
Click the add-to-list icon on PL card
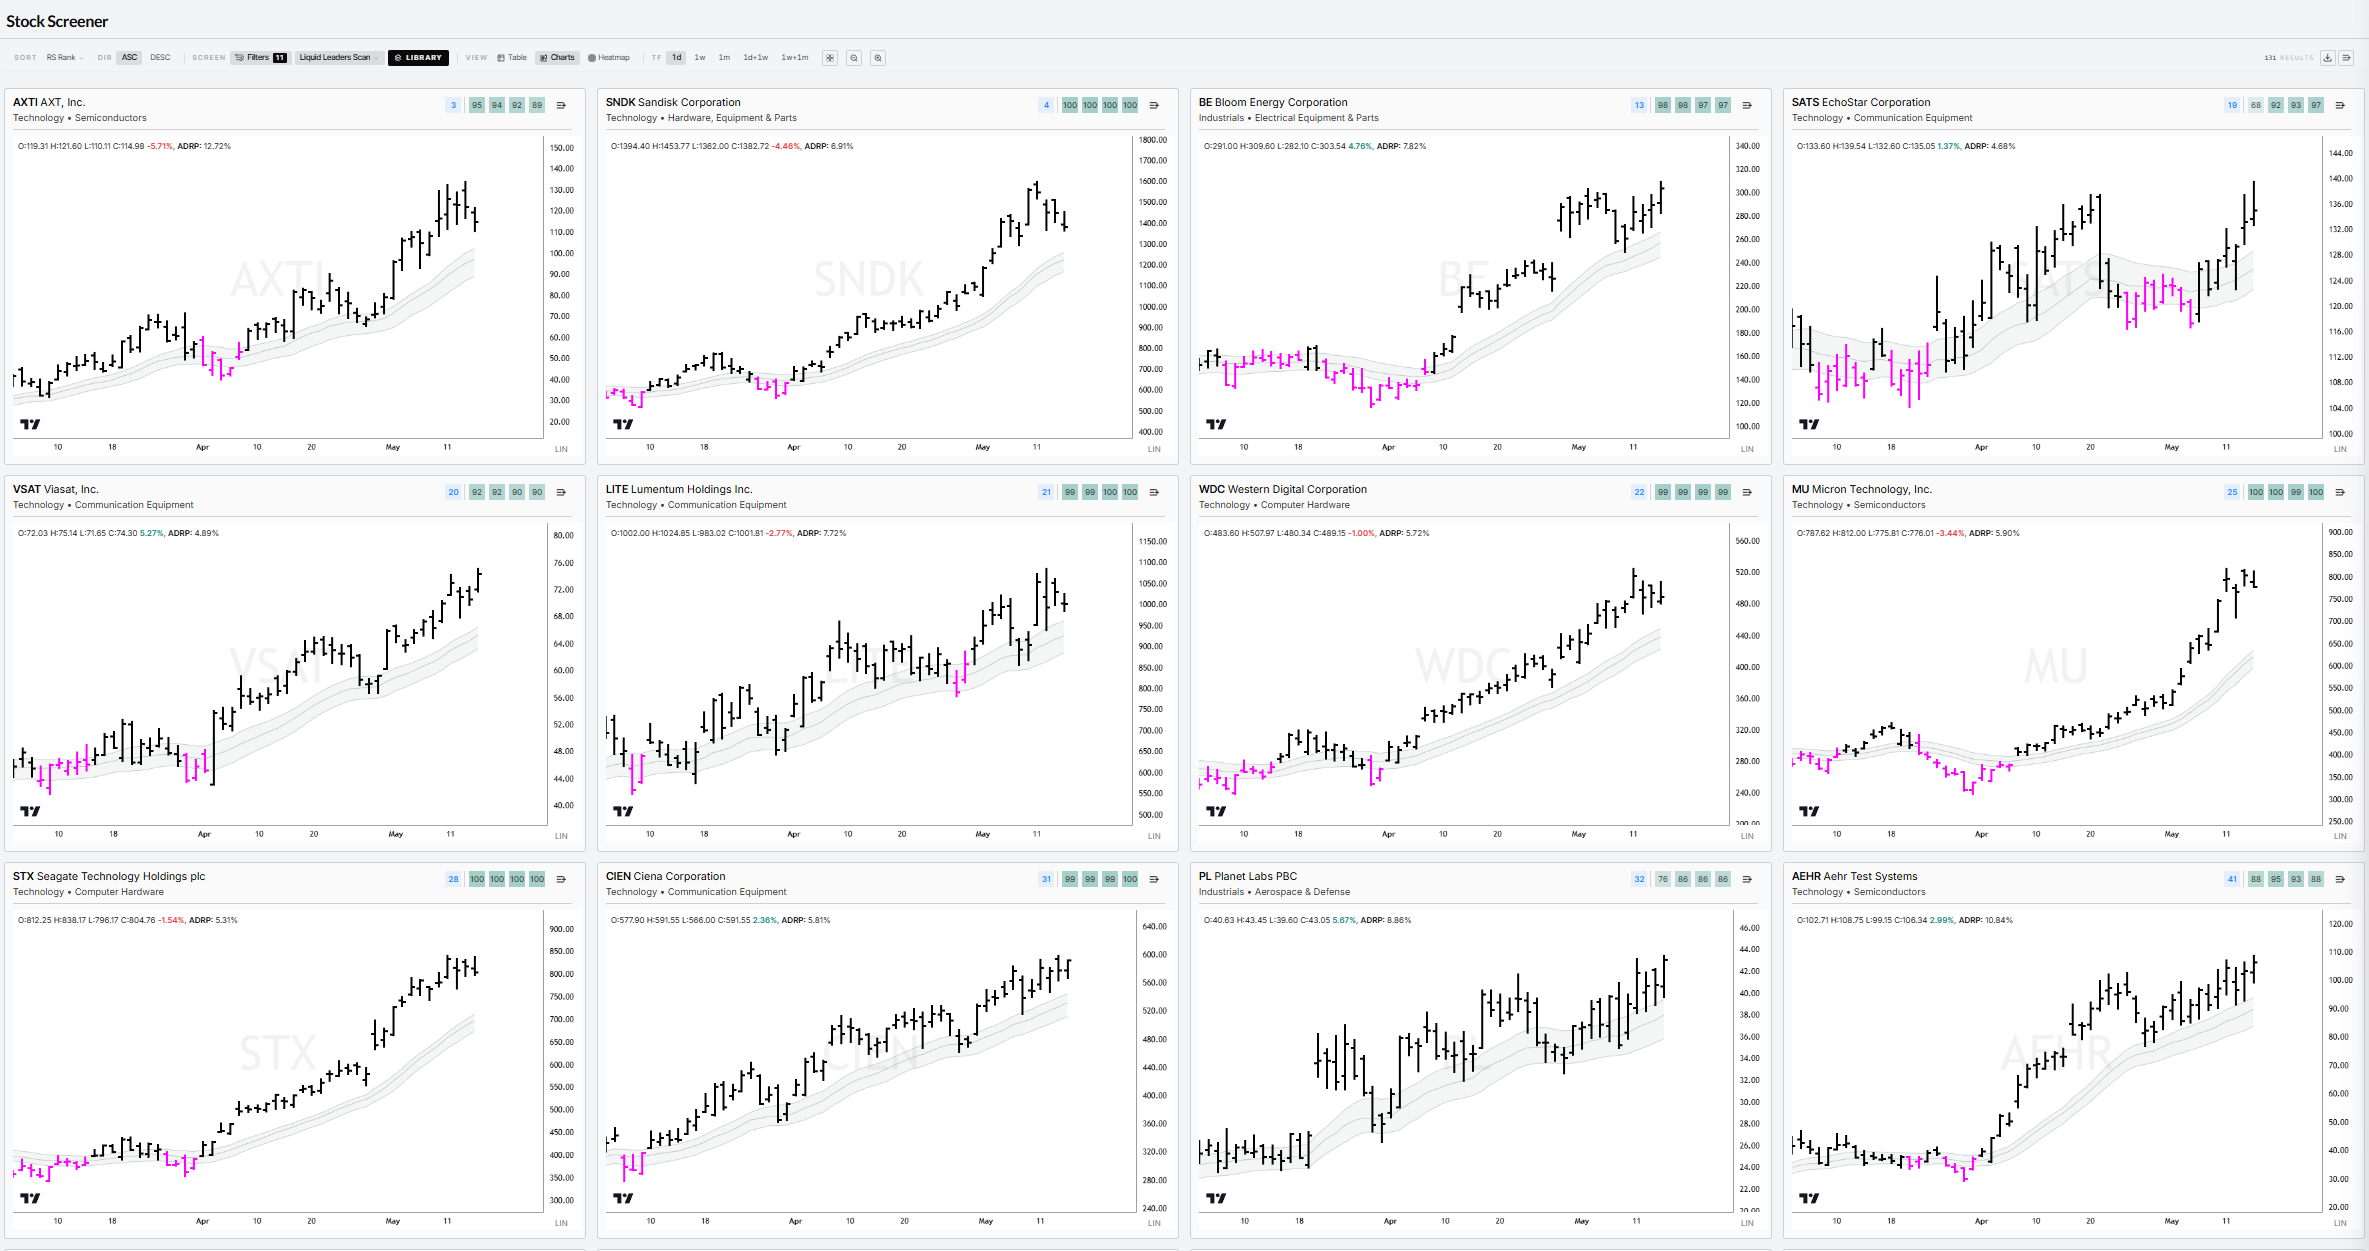coord(1747,879)
